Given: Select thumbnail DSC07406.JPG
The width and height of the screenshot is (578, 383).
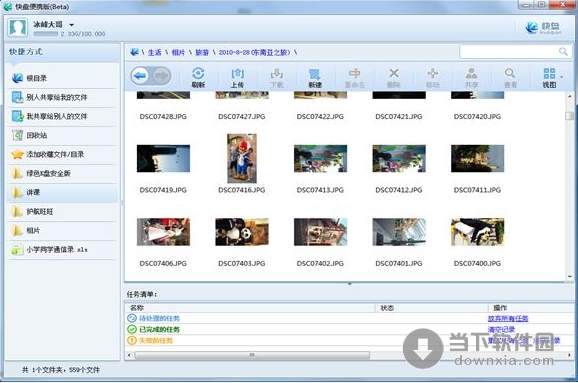Looking at the screenshot, I should pyautogui.click(x=163, y=232).
